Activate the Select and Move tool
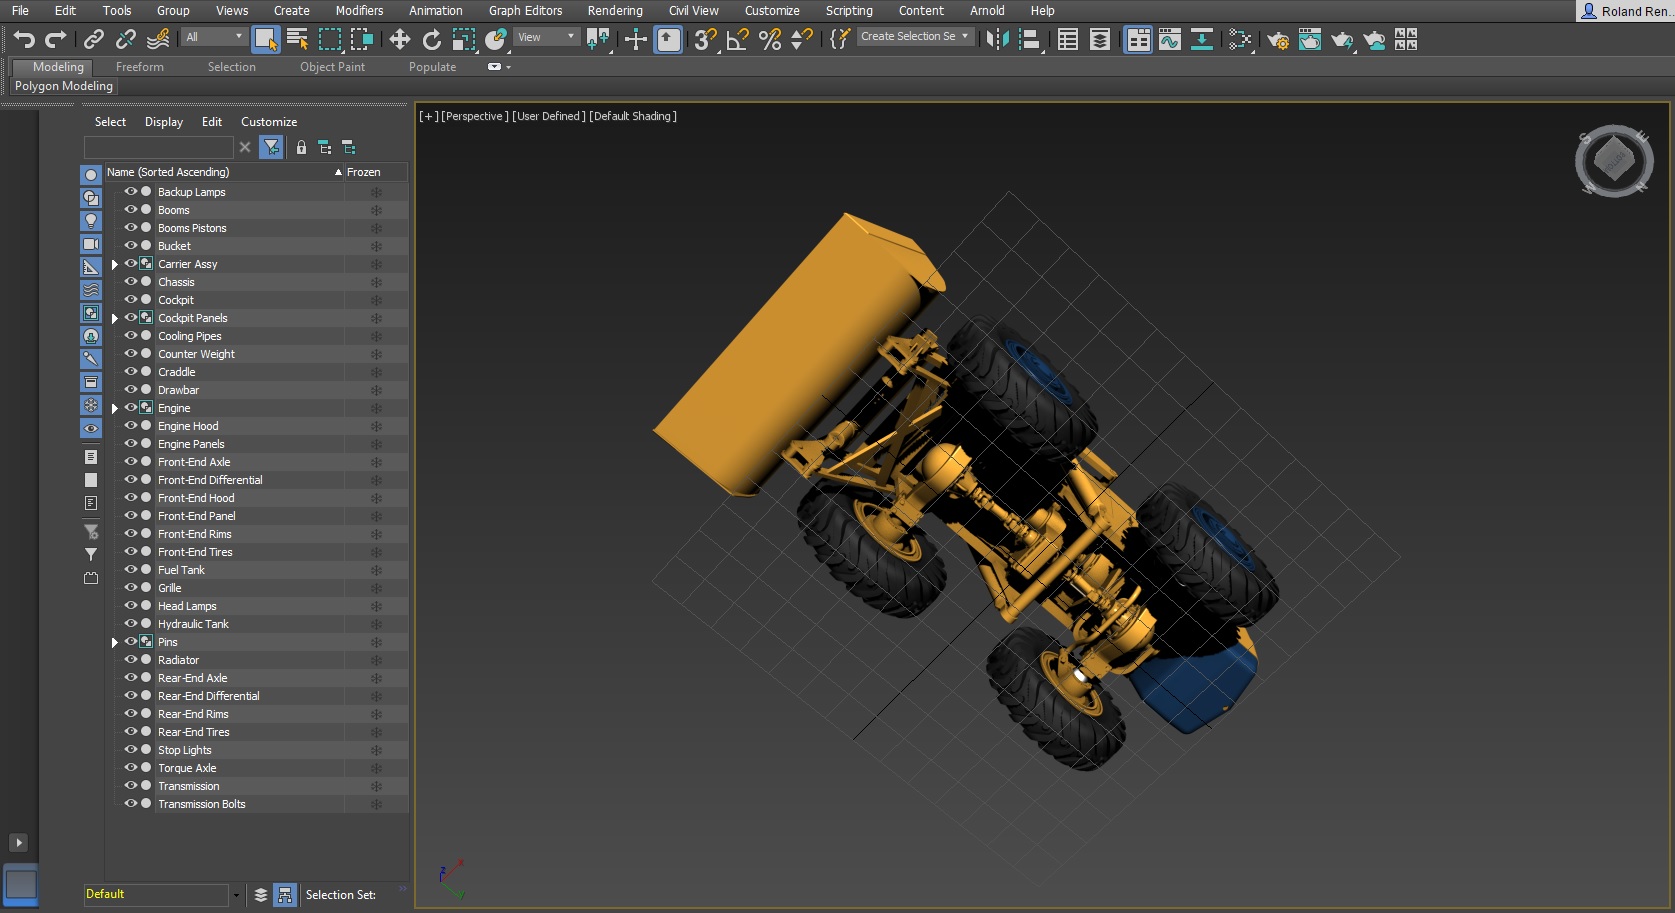 (400, 39)
